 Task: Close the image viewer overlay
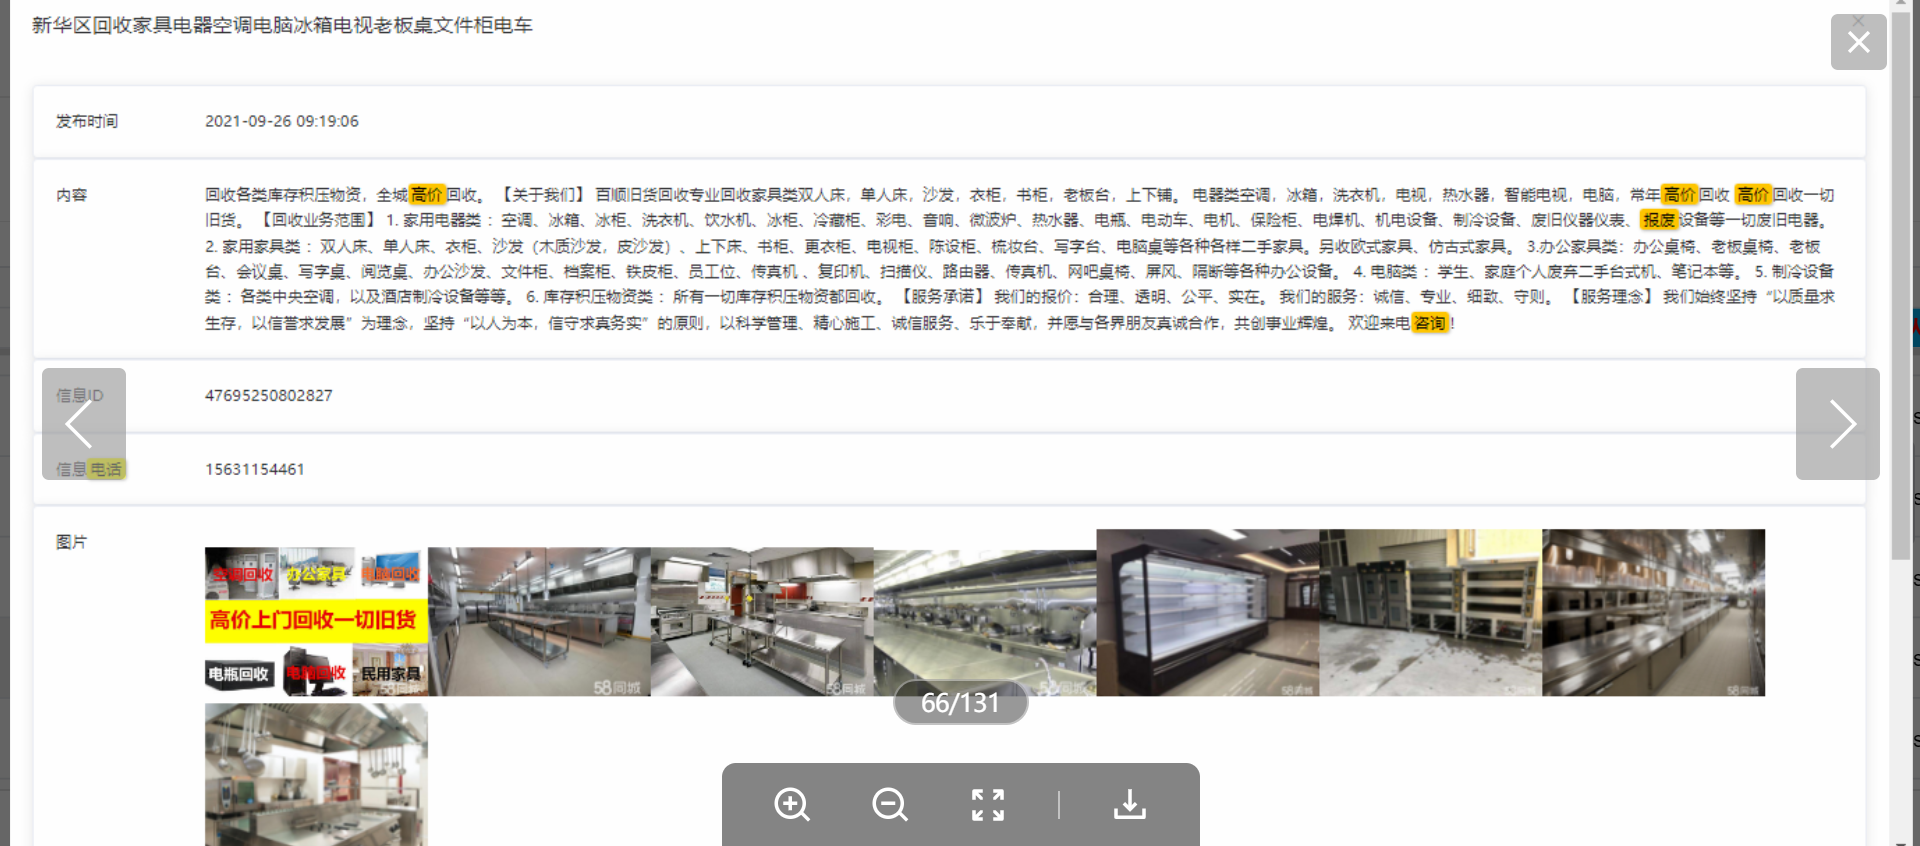[1858, 42]
